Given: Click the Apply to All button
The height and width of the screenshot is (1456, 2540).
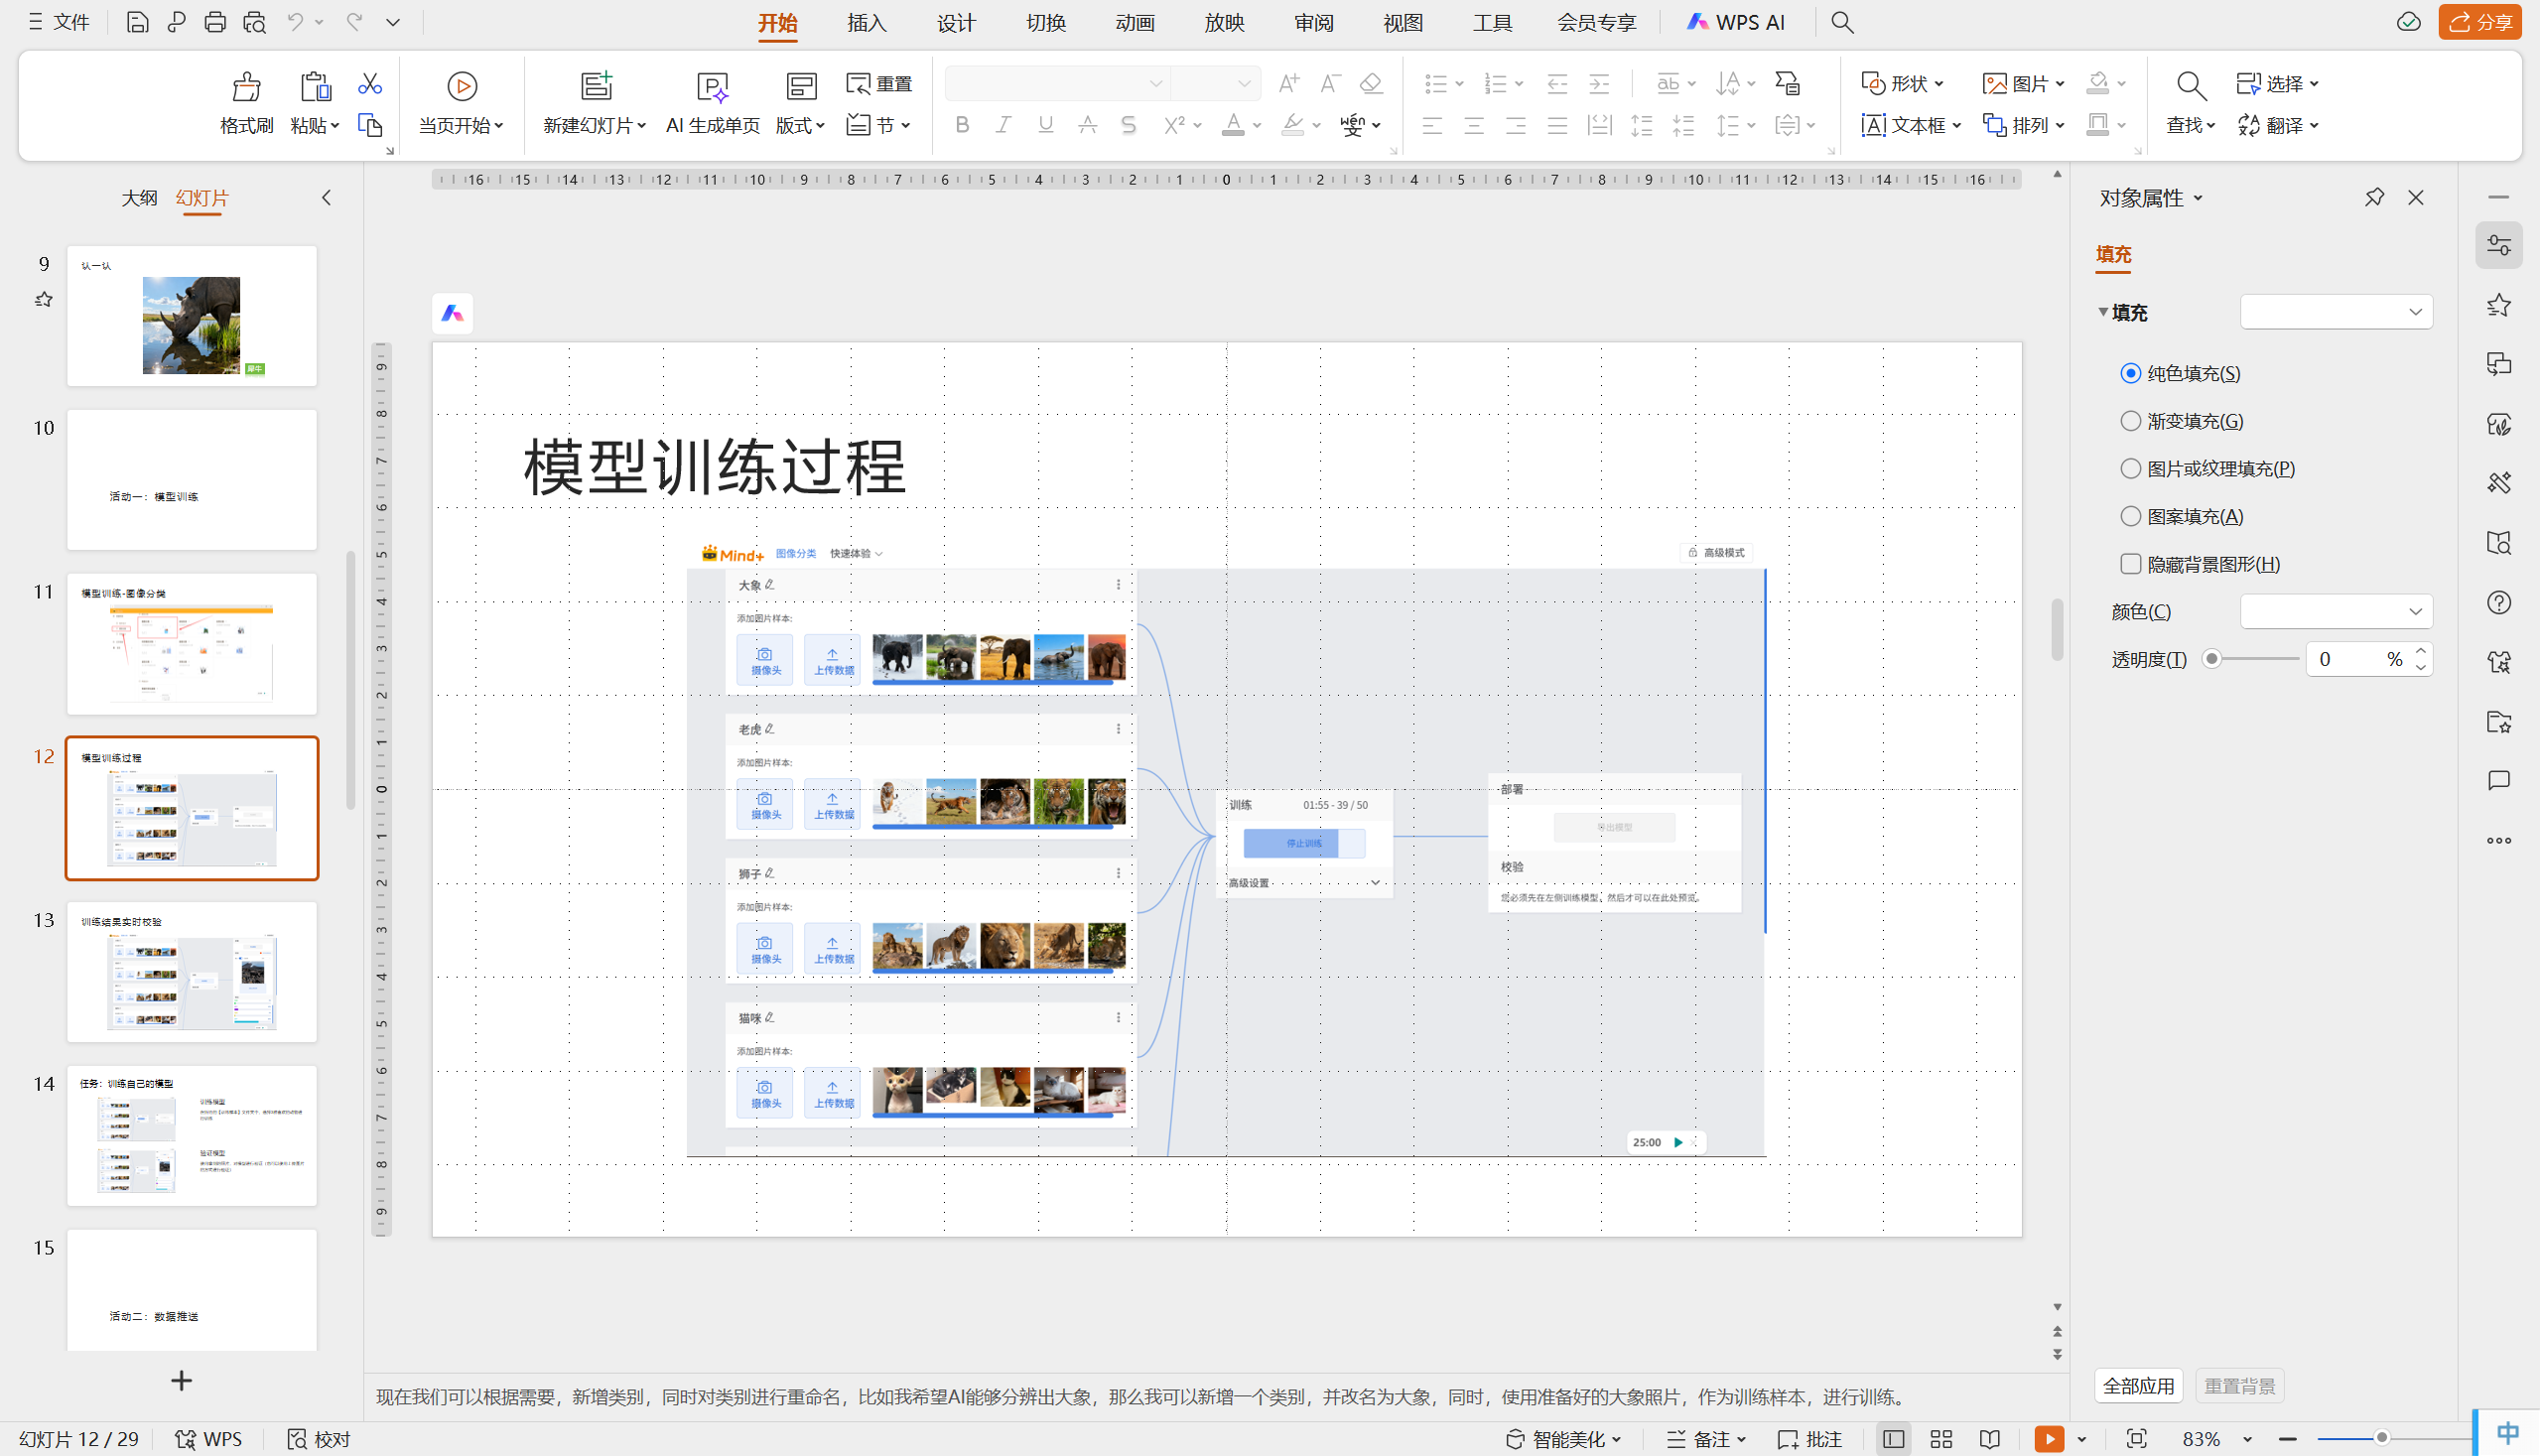Looking at the screenshot, I should 2138,1386.
